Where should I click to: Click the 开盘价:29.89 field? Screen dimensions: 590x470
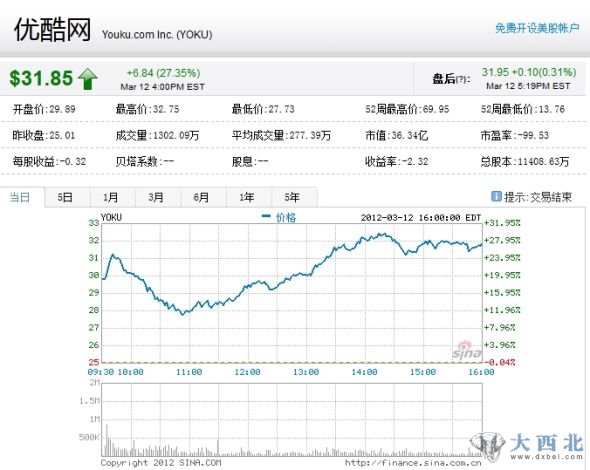44,109
